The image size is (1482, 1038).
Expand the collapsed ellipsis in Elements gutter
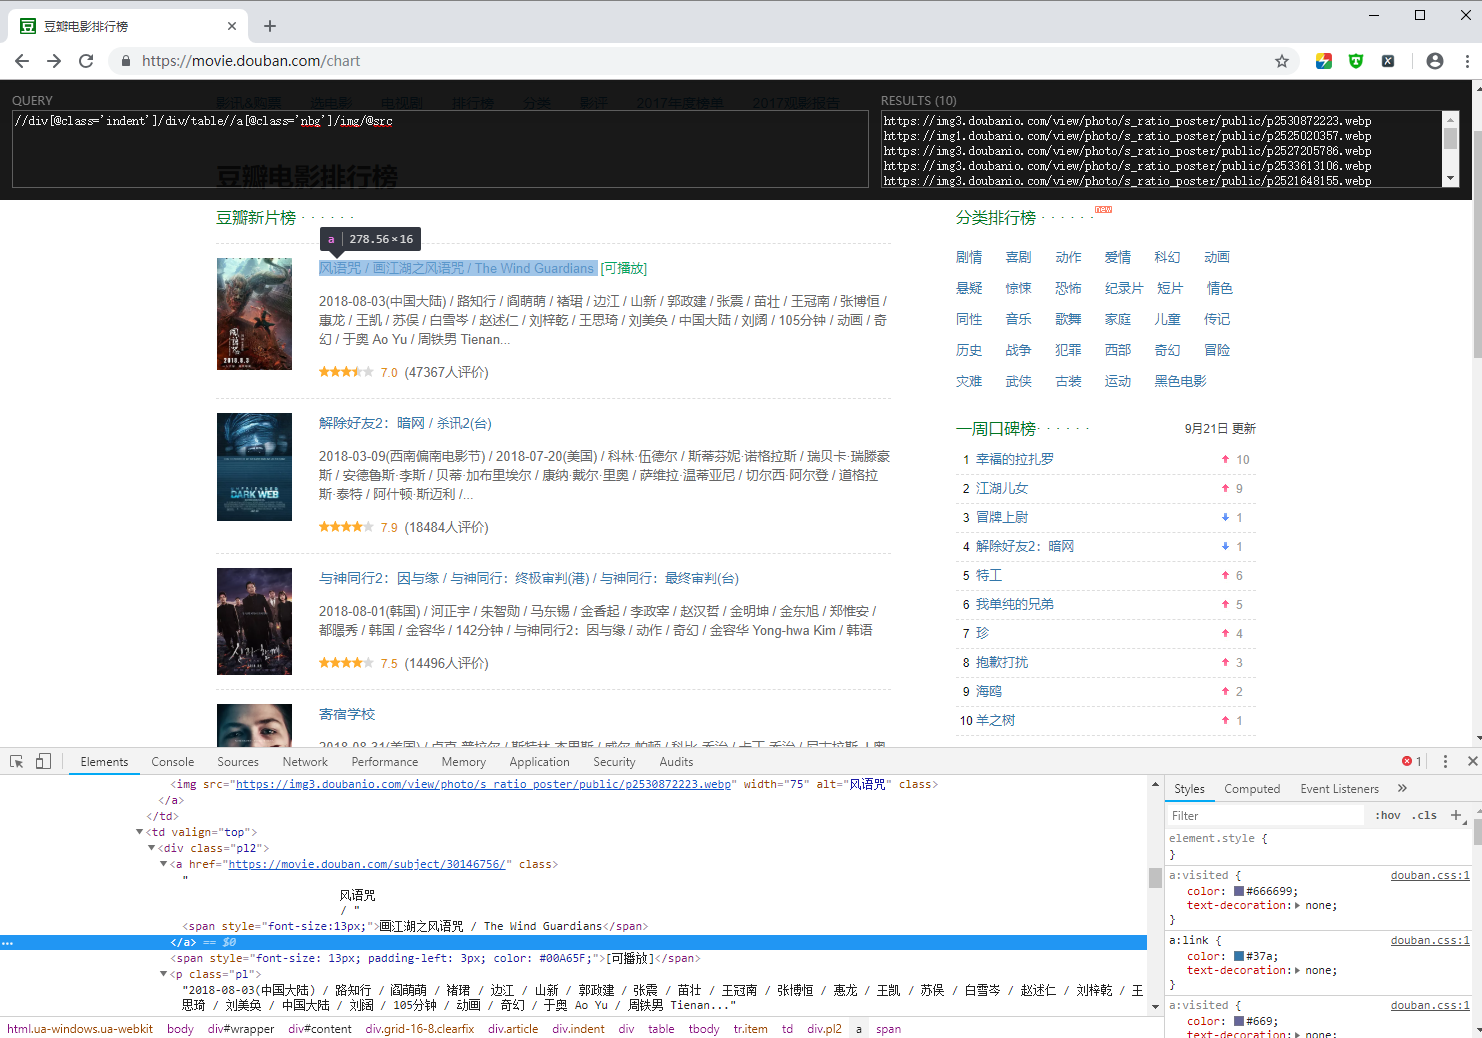pyautogui.click(x=7, y=942)
